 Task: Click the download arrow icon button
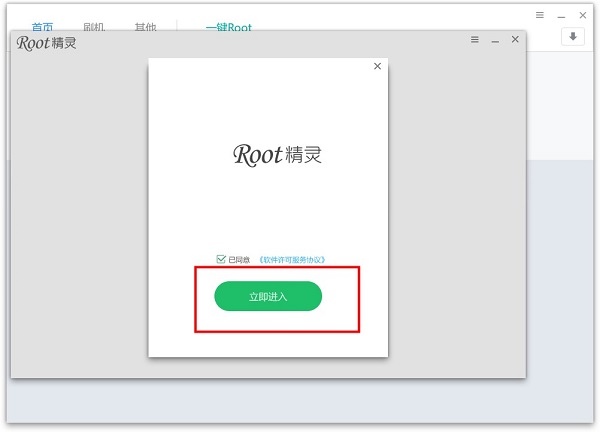tap(573, 37)
